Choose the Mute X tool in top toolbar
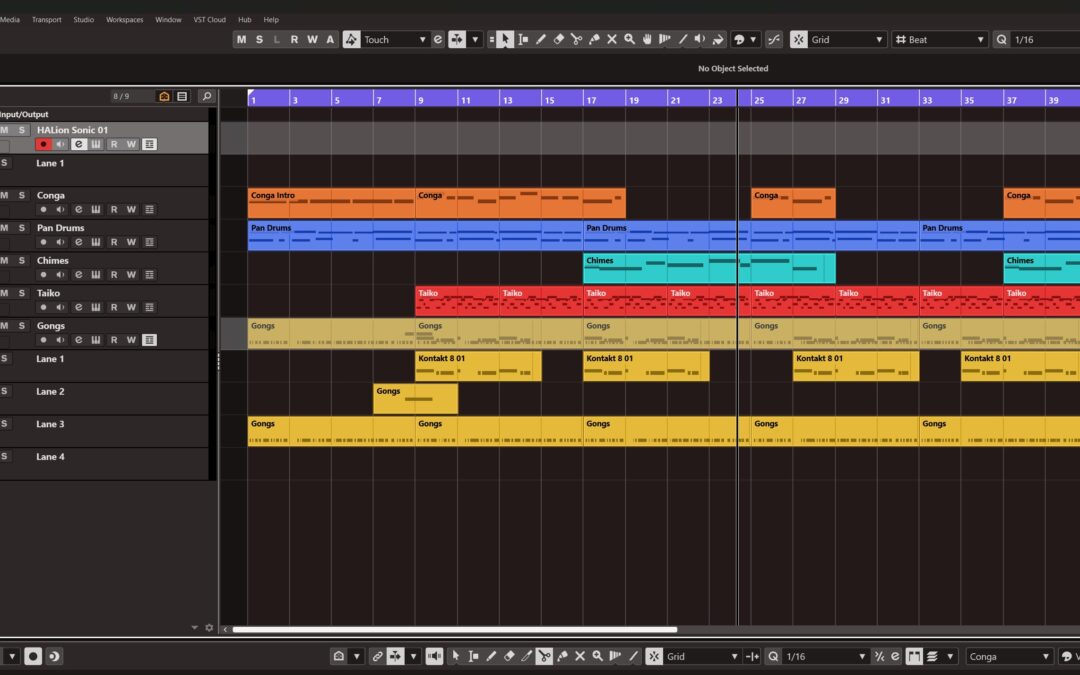1080x675 pixels. tap(612, 40)
